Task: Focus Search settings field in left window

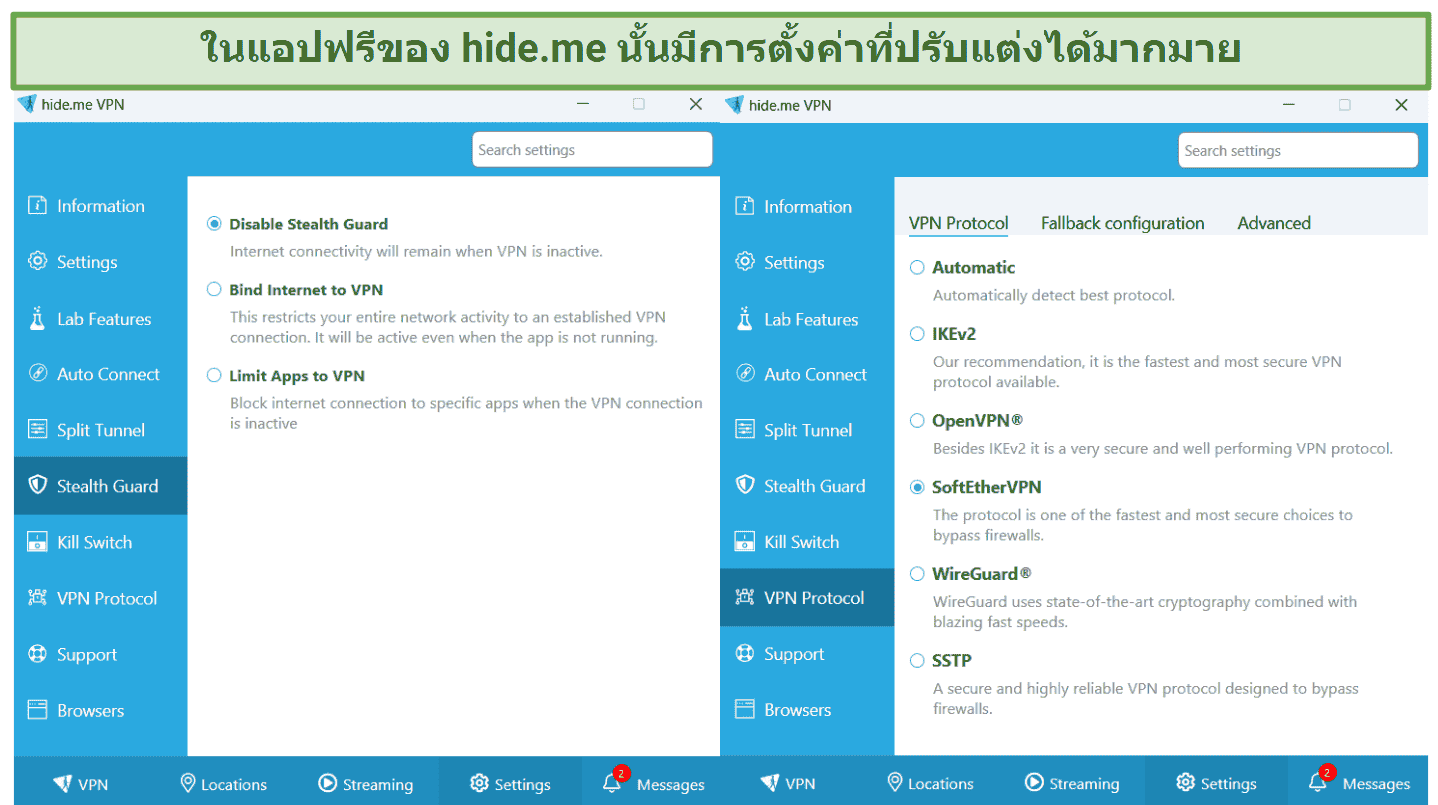Action: click(592, 150)
